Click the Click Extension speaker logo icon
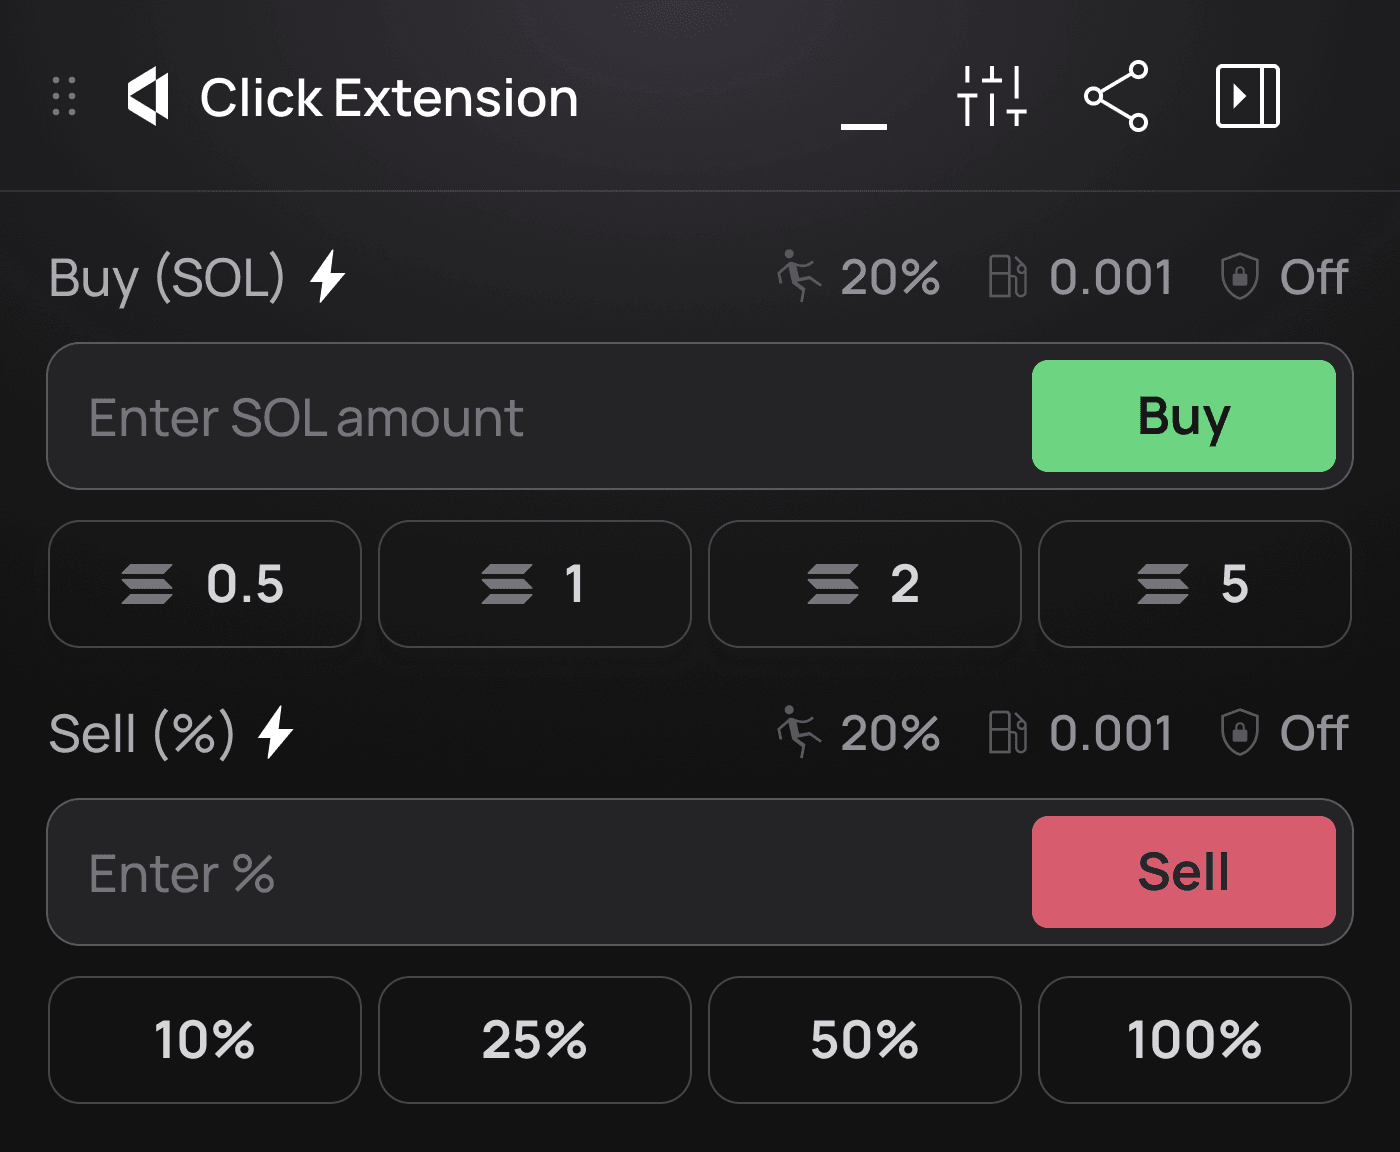 [146, 96]
